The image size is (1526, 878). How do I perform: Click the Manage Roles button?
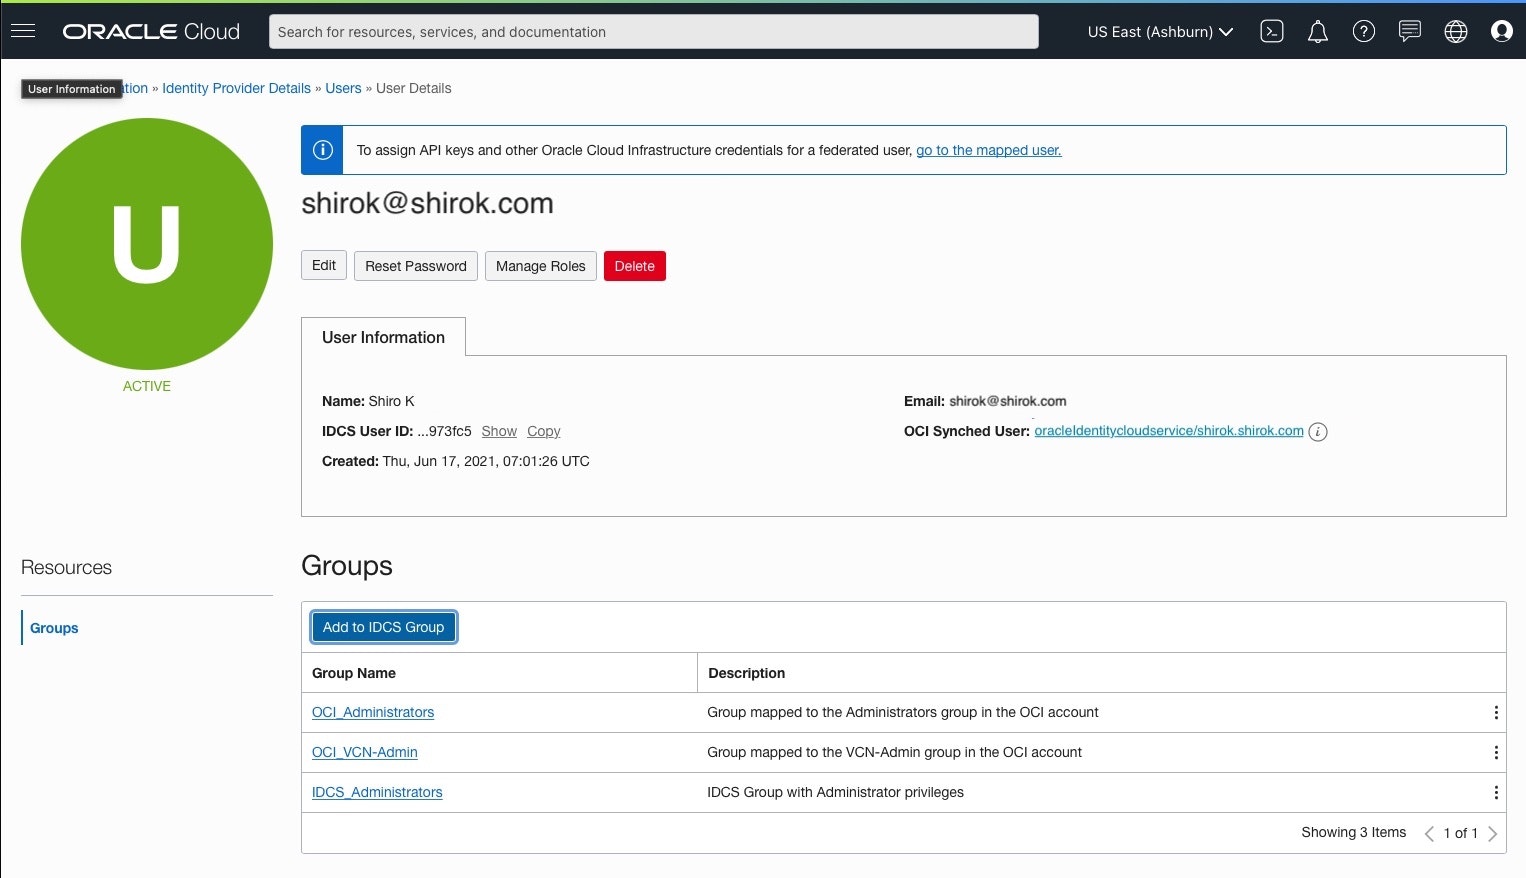tap(541, 266)
